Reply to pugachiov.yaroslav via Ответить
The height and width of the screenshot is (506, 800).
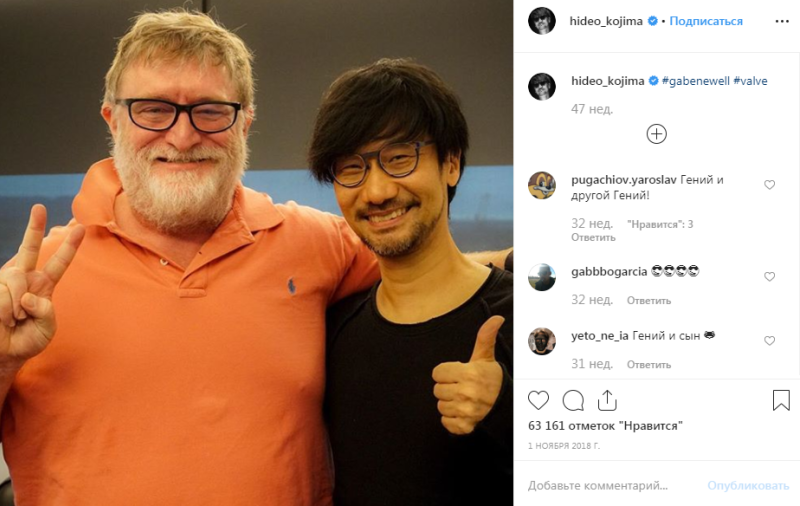[593, 237]
